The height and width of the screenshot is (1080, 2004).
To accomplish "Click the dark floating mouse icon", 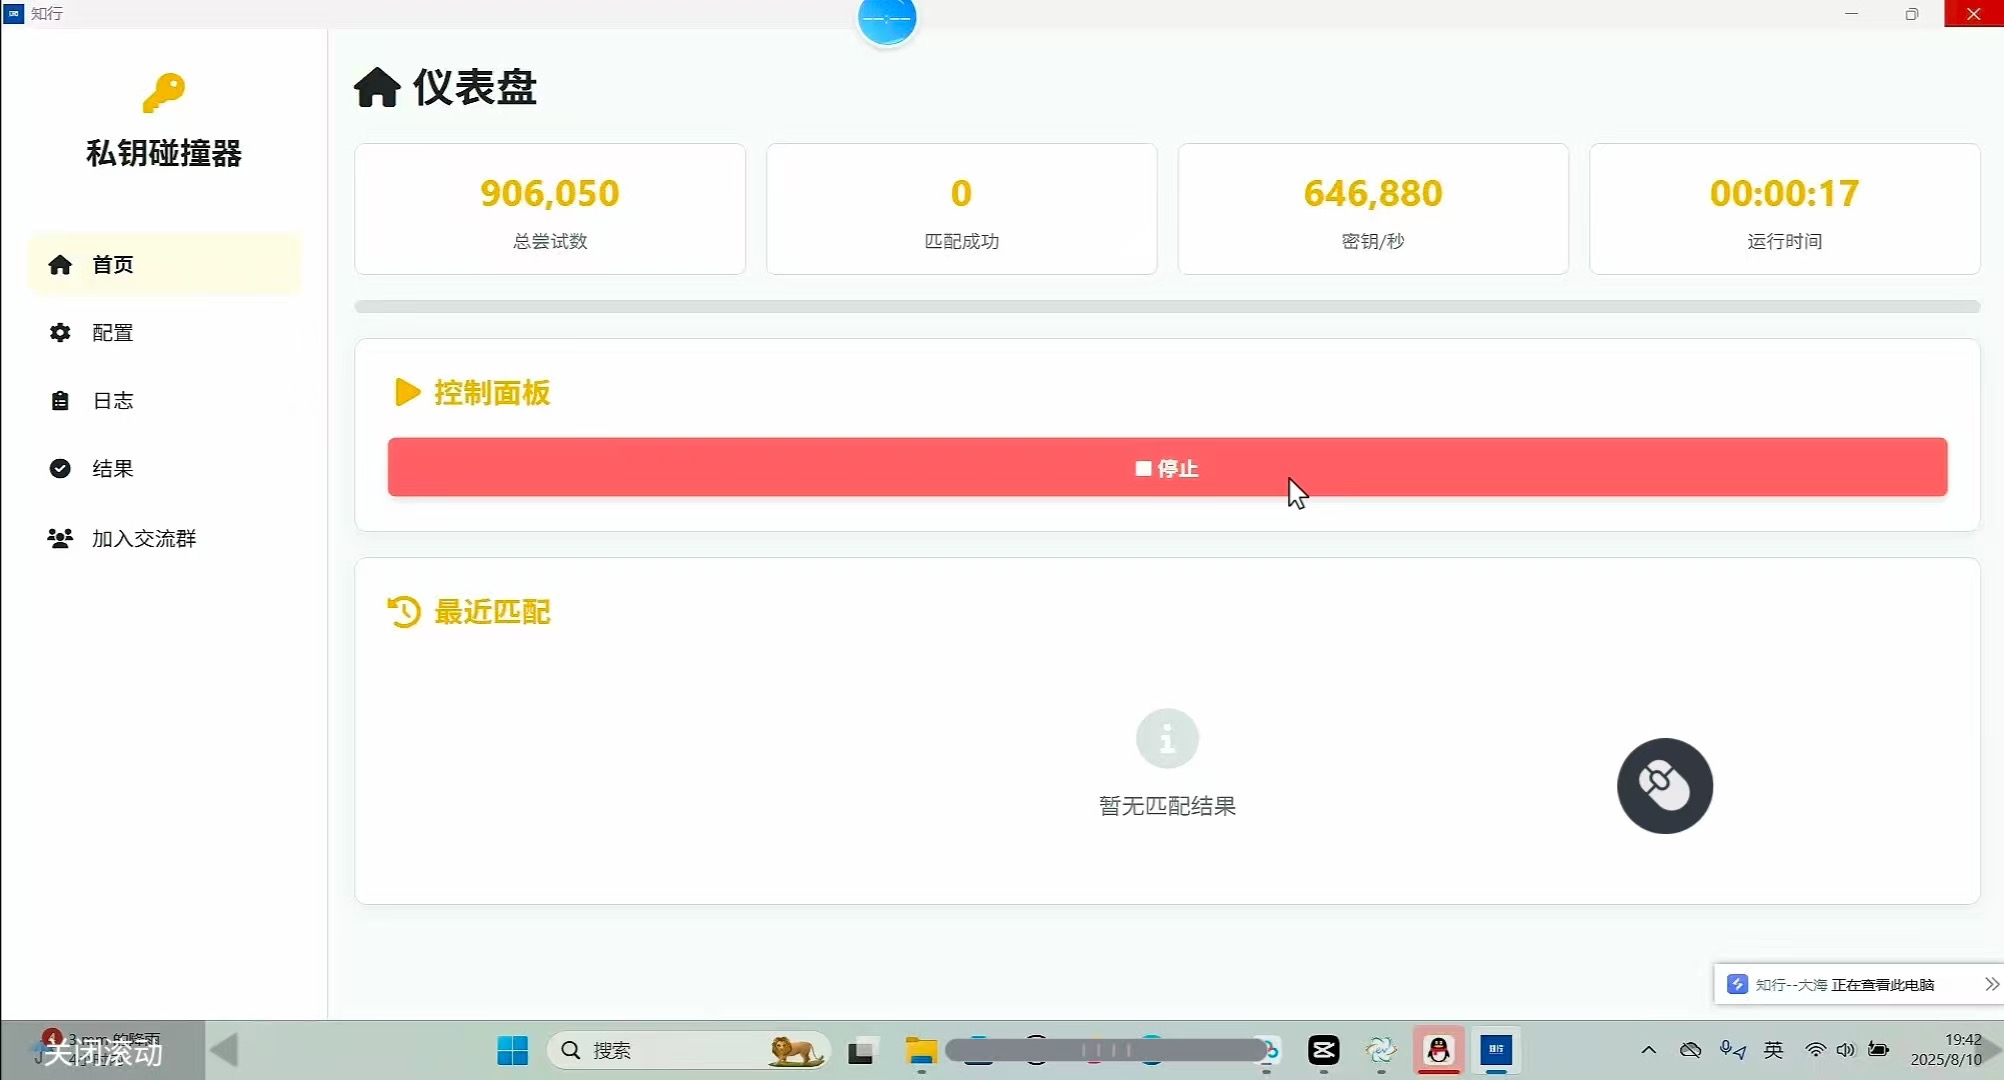I will click(x=1664, y=786).
